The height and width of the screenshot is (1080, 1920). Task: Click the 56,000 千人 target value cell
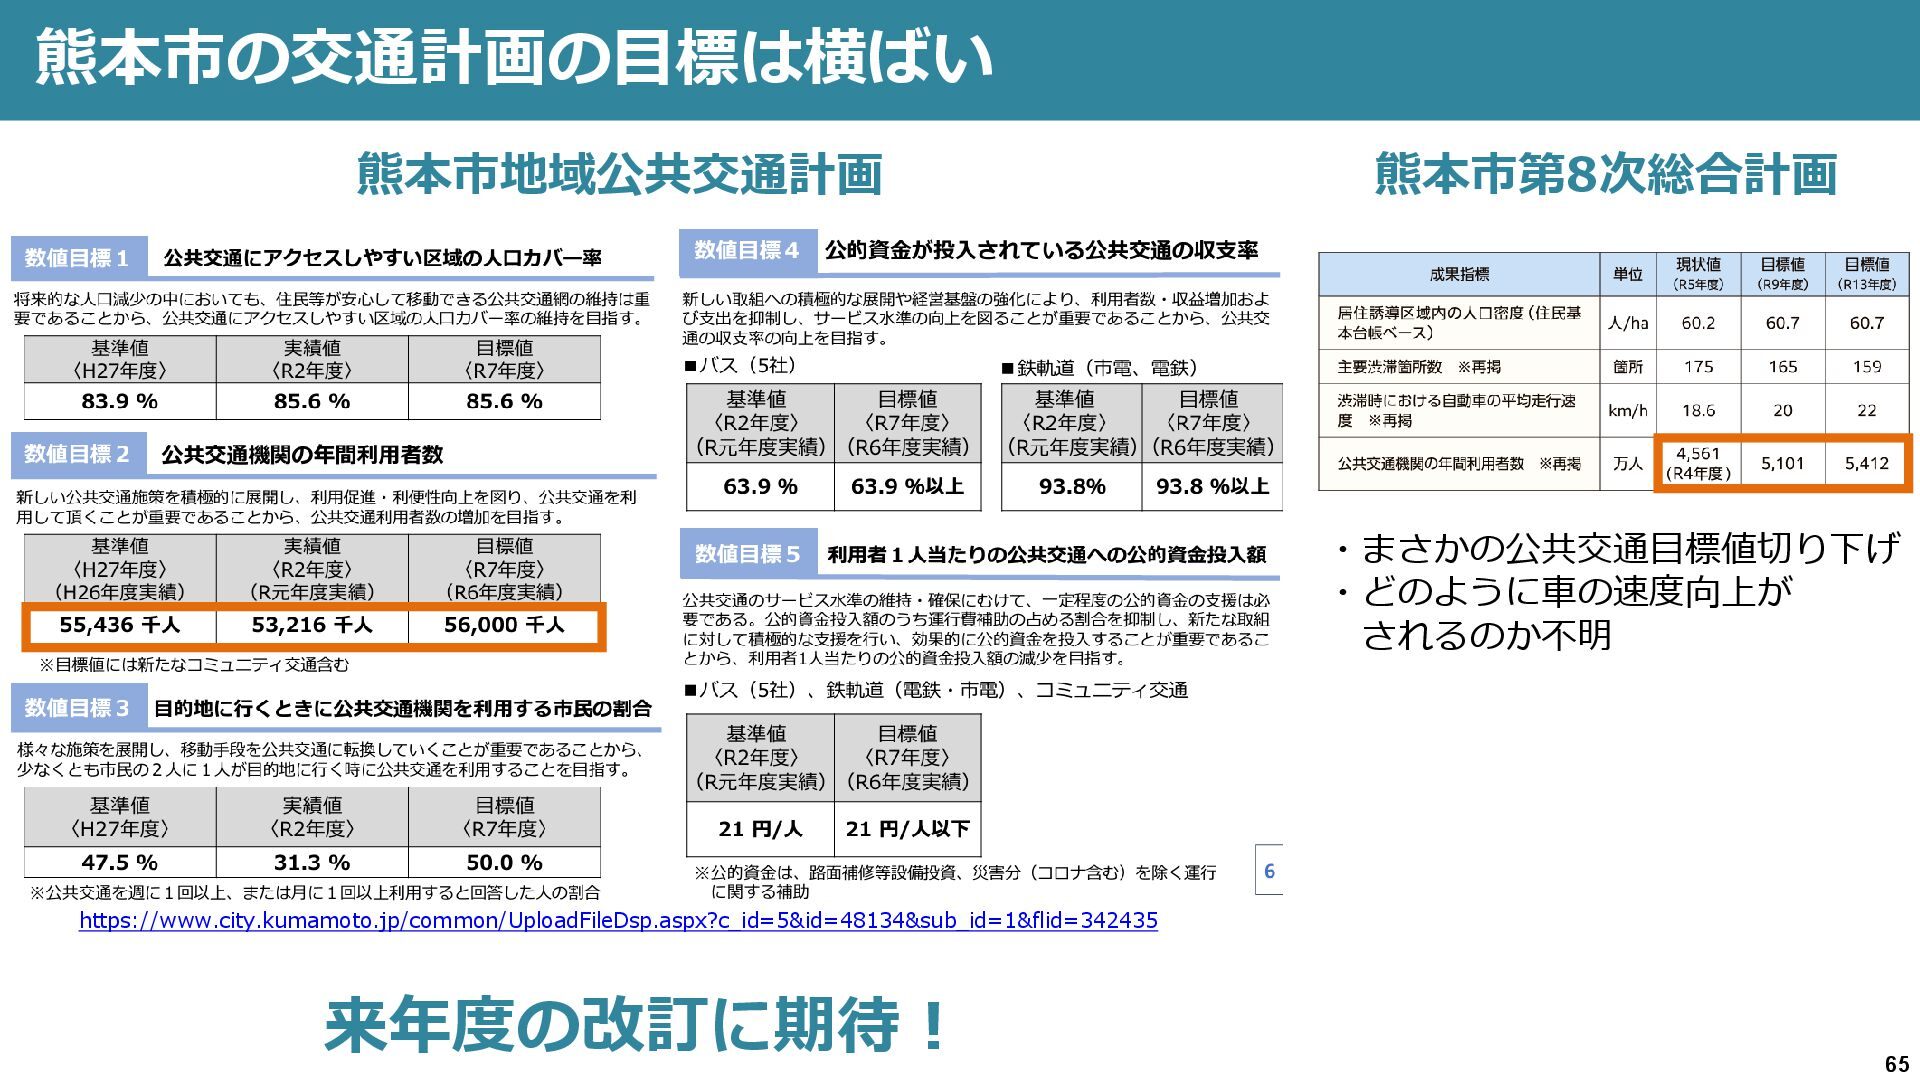pyautogui.click(x=504, y=625)
